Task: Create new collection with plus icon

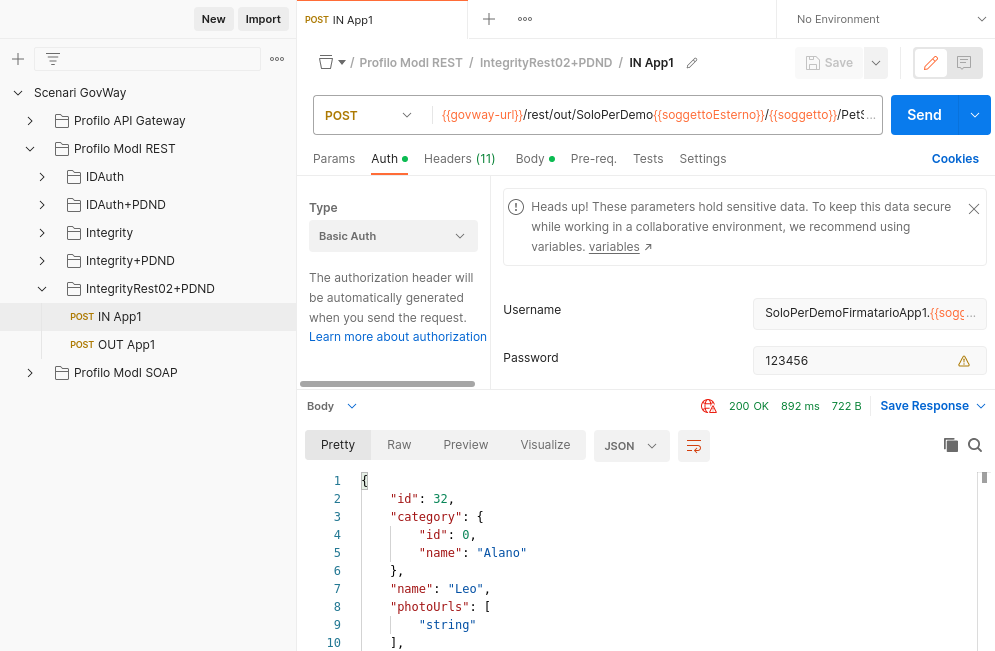Action: point(18,59)
